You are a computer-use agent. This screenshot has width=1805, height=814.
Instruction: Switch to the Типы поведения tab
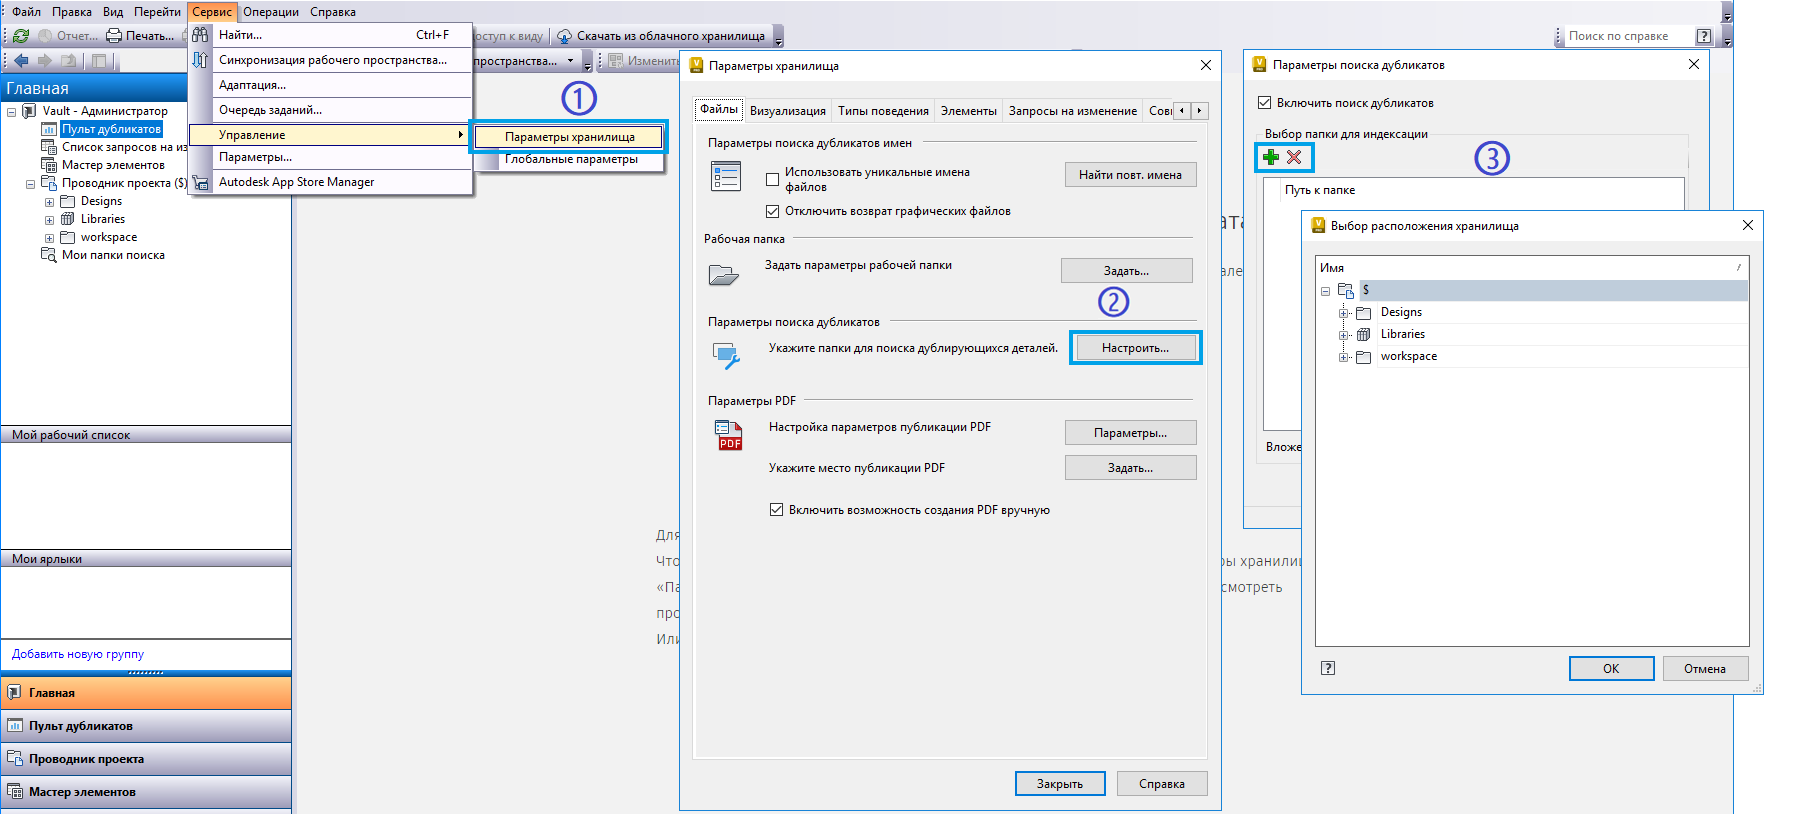pyautogui.click(x=883, y=111)
